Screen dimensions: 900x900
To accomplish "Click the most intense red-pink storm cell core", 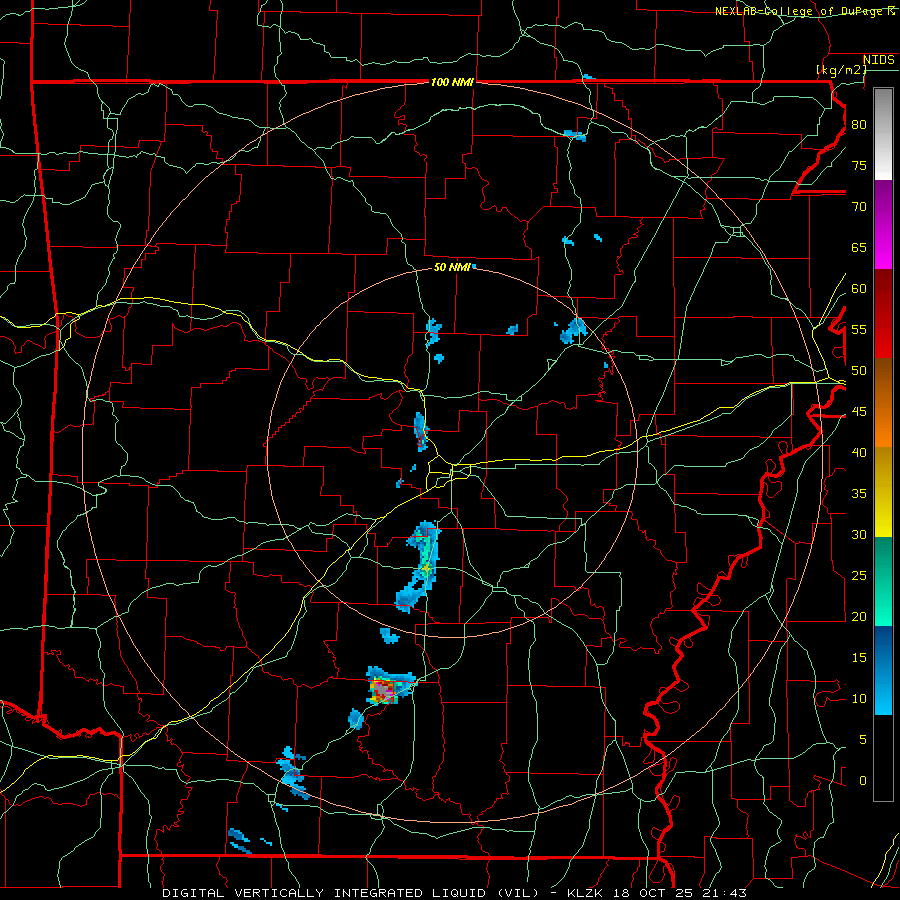I will [385, 691].
